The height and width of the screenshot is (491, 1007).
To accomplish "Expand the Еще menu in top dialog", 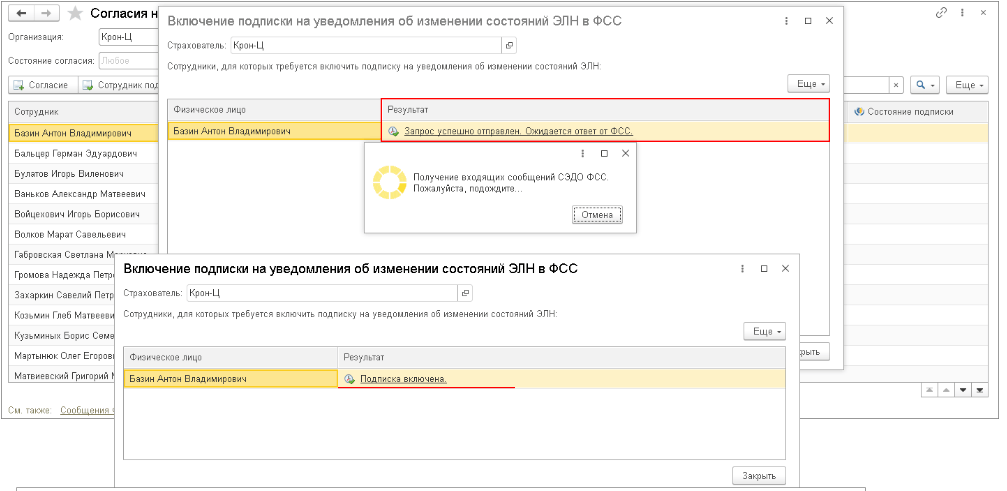I will pyautogui.click(x=808, y=84).
